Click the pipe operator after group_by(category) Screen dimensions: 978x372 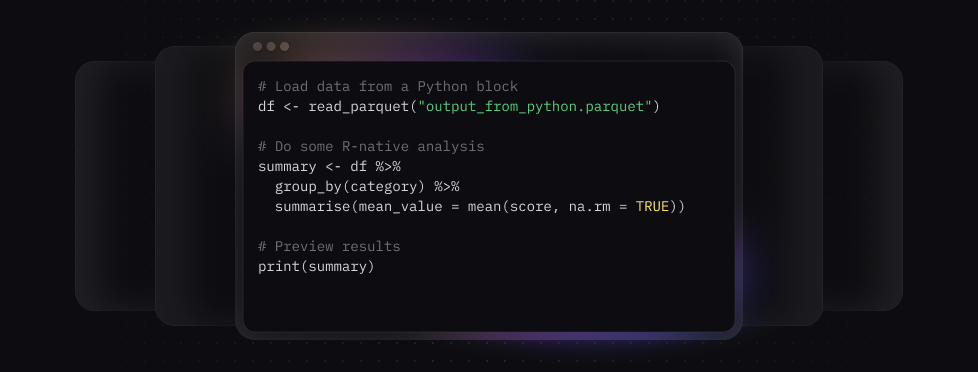447,187
